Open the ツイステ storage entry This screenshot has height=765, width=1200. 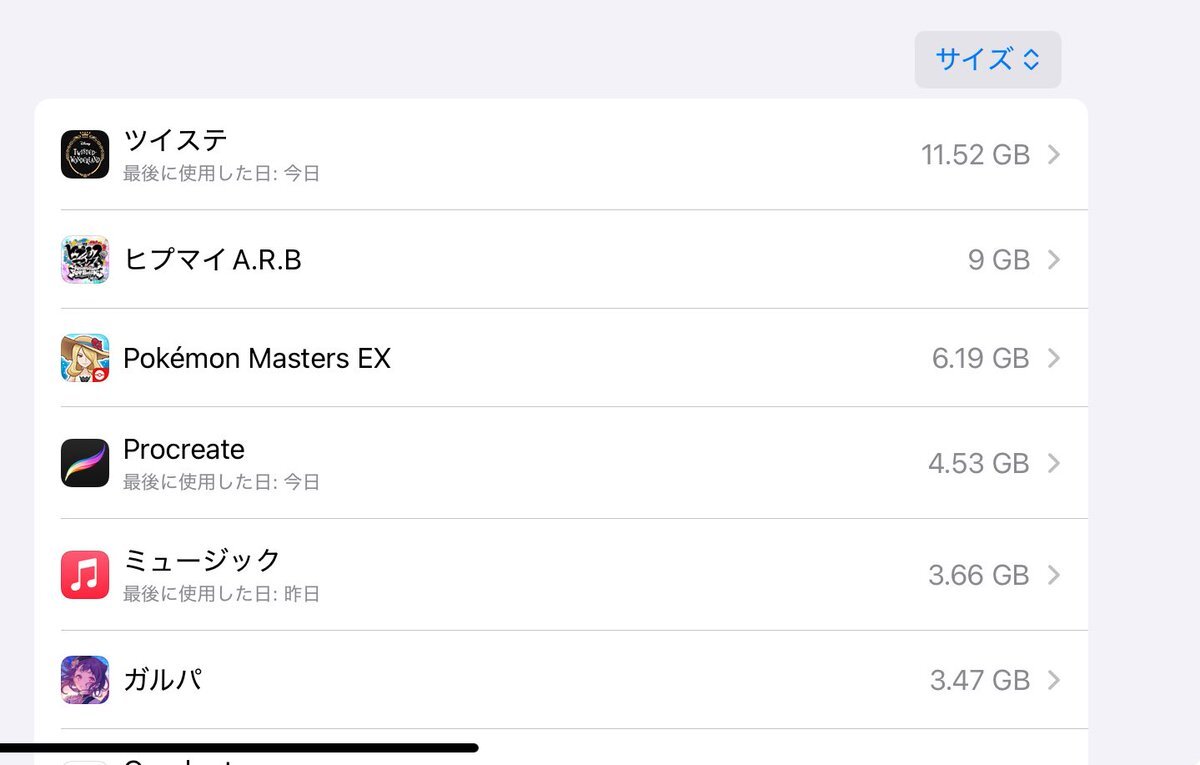click(561, 155)
